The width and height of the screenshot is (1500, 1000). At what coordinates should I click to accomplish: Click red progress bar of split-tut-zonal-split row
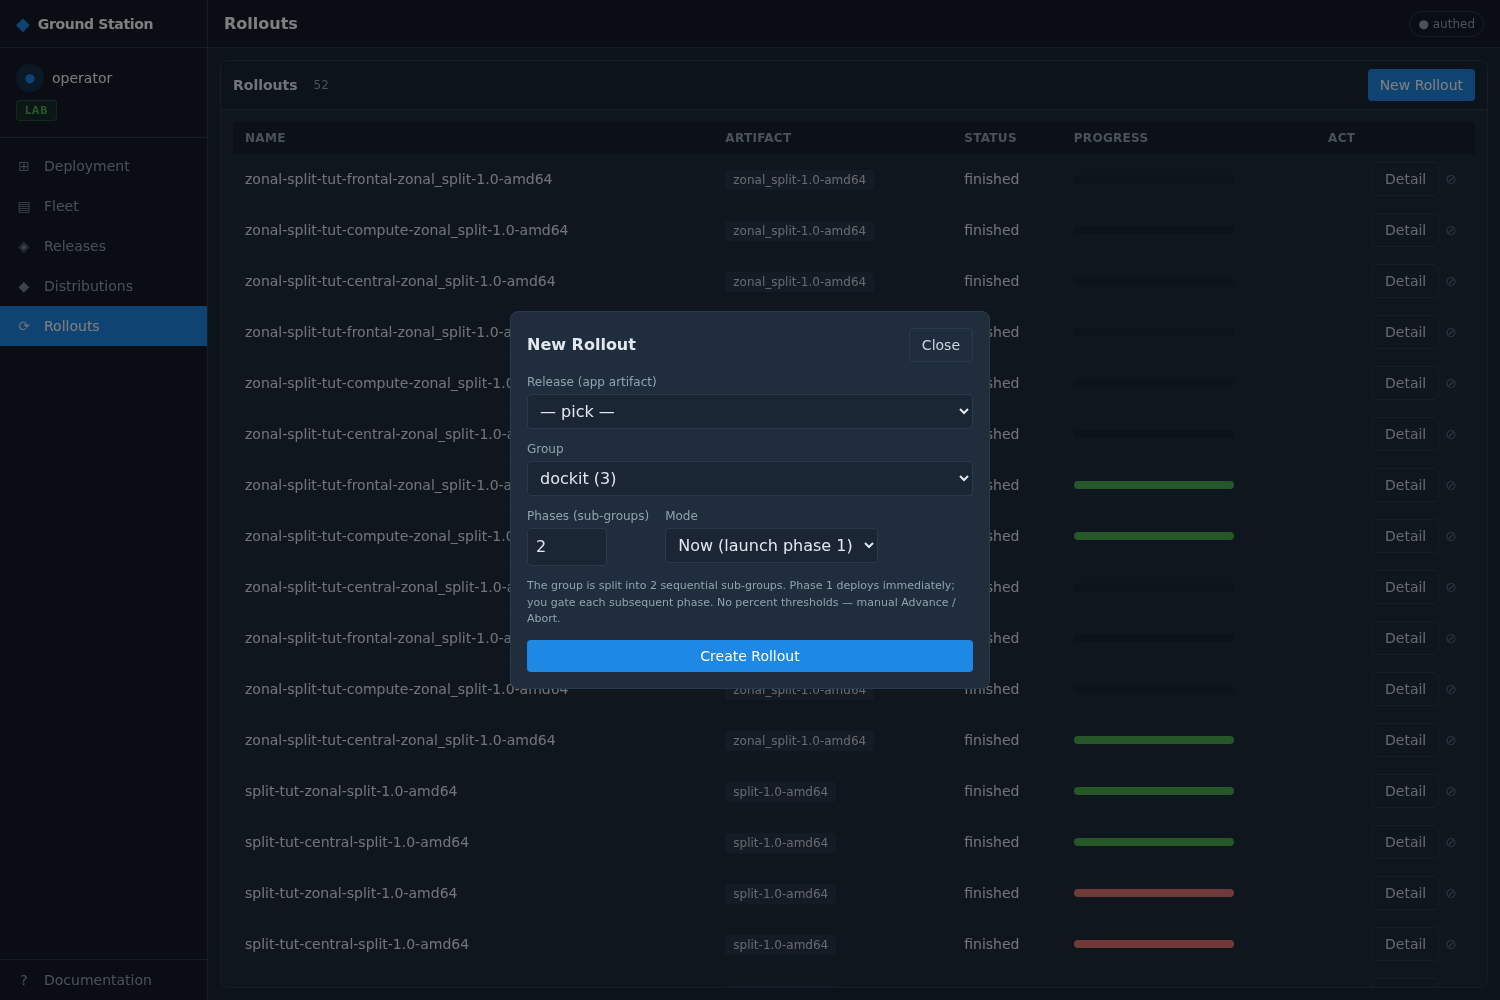(1154, 893)
